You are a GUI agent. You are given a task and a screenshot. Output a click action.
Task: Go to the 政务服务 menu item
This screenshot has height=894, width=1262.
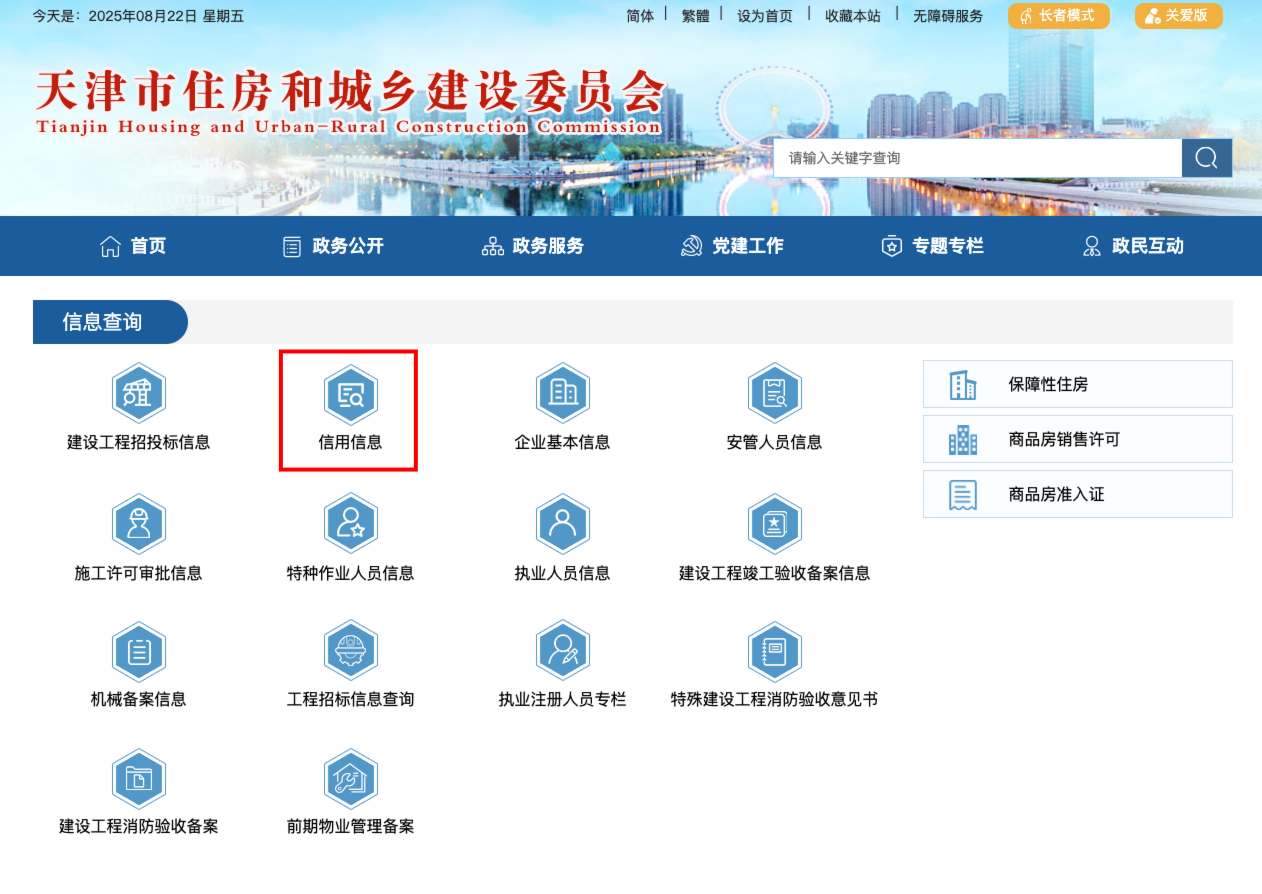coord(533,246)
